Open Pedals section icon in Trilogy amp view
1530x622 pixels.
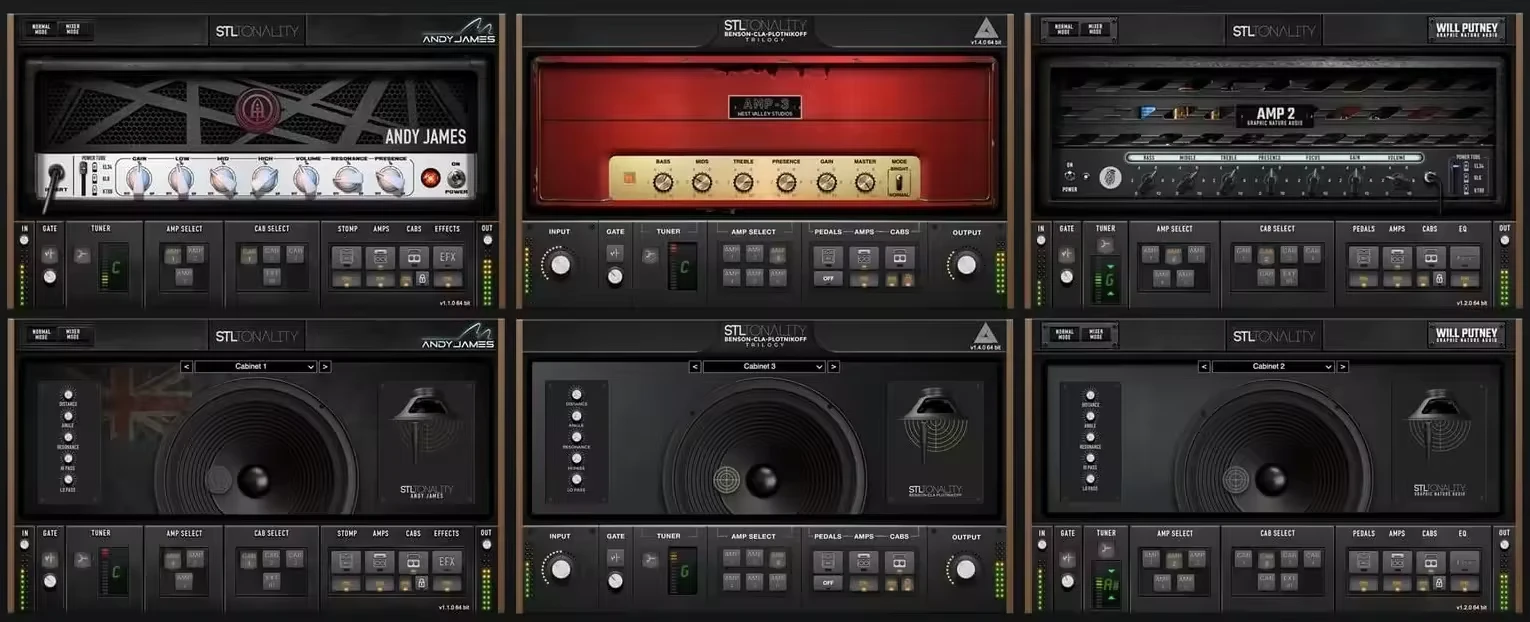point(827,258)
